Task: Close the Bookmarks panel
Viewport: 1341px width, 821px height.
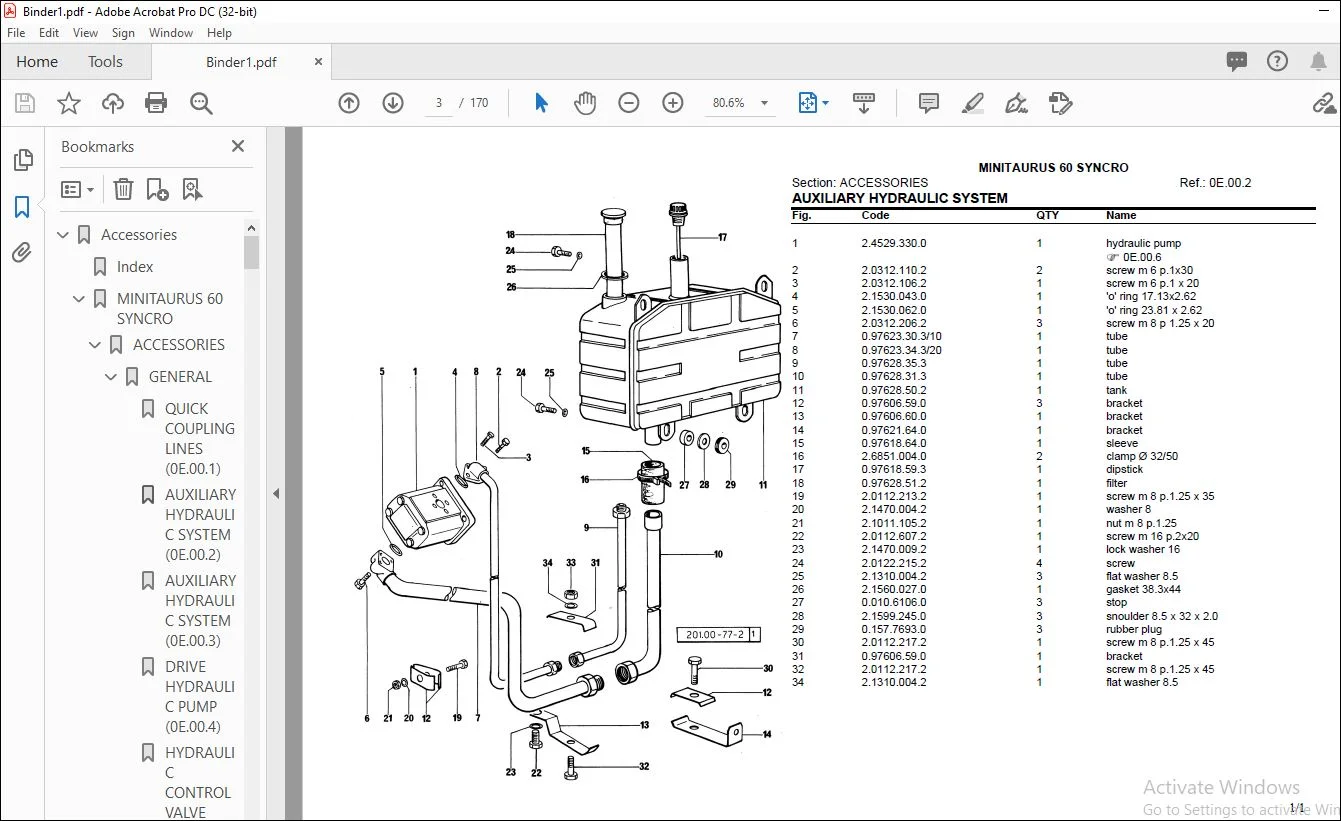Action: pyautogui.click(x=238, y=146)
